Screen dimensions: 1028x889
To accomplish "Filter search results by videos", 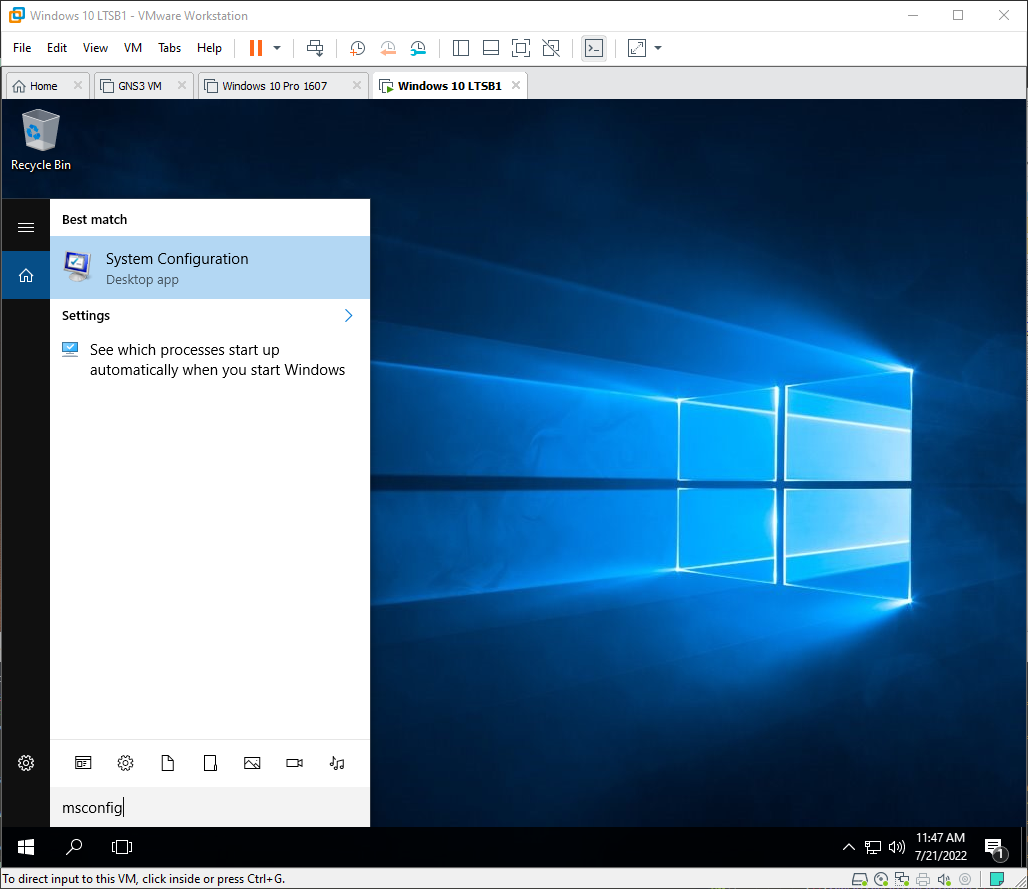I will click(x=294, y=763).
